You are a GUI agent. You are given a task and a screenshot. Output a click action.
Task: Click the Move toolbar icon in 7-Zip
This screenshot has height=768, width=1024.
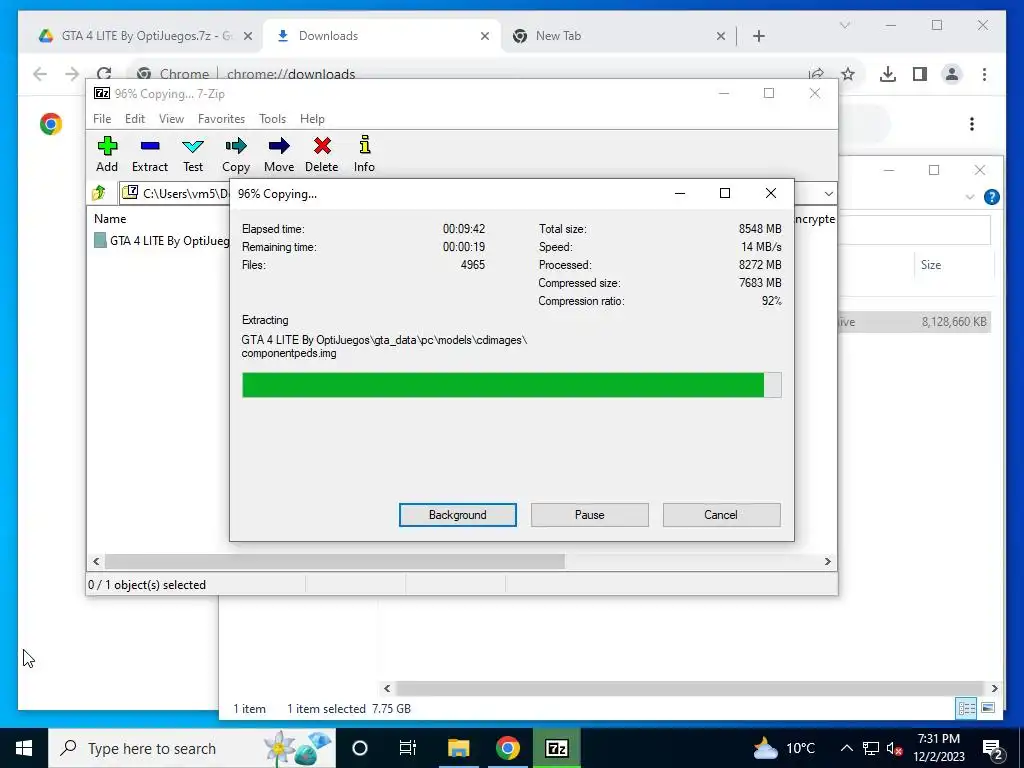279,154
